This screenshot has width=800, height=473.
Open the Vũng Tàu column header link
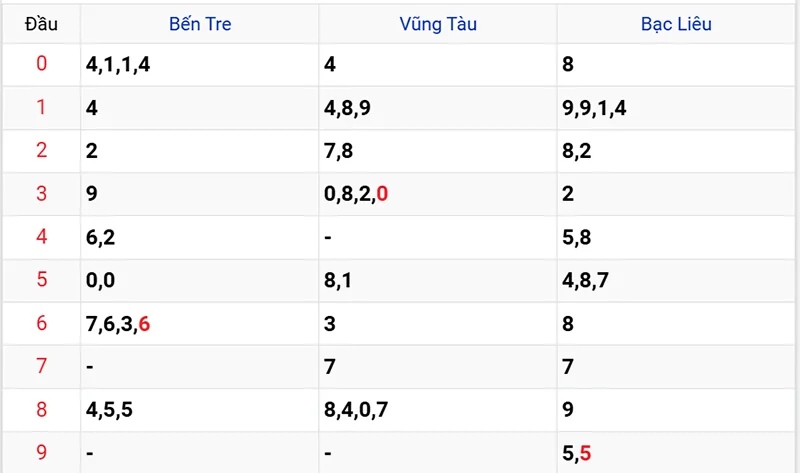click(438, 24)
